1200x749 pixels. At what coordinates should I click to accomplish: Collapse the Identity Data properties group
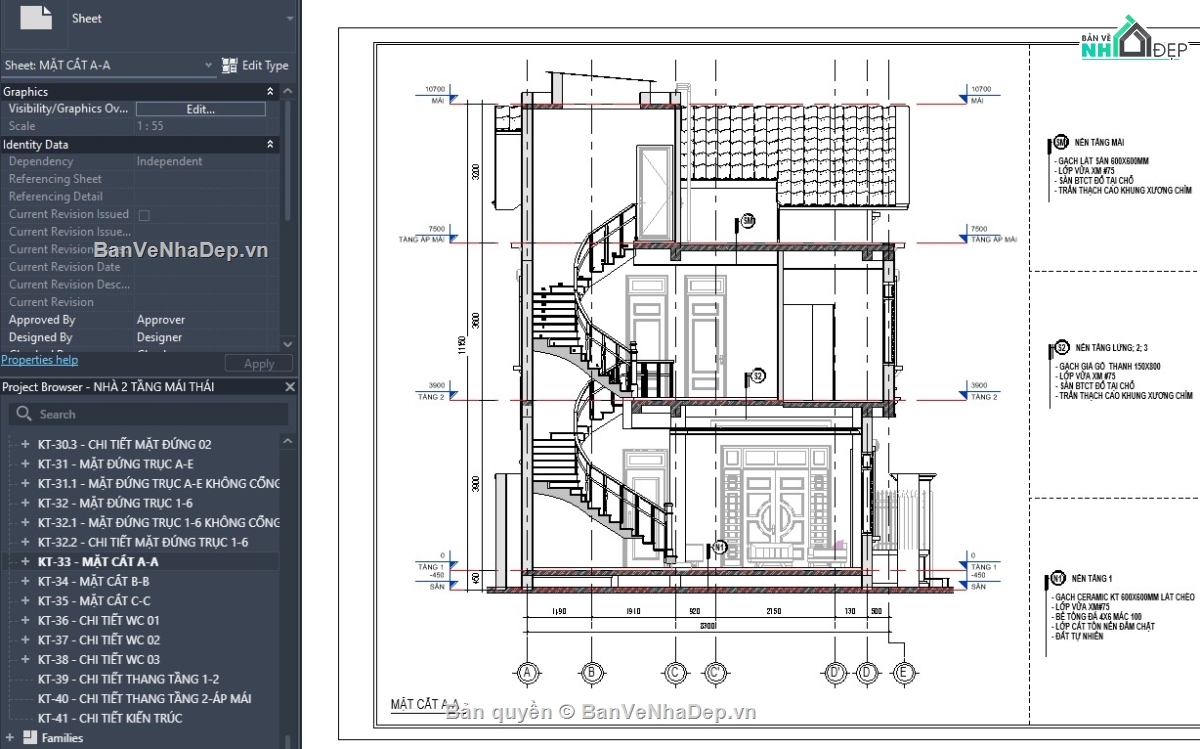(270, 144)
